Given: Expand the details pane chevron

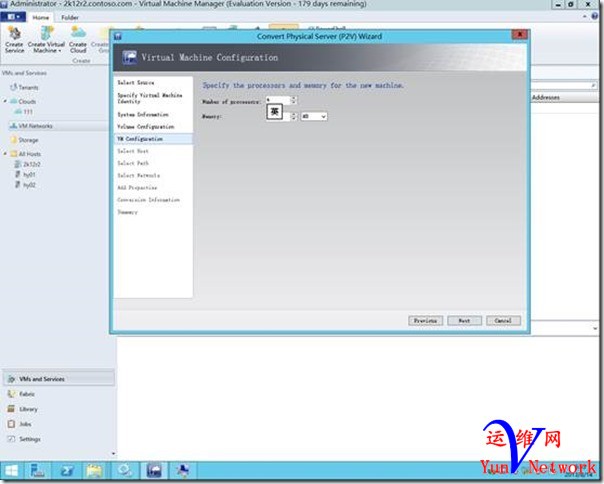Looking at the screenshot, I should (x=595, y=328).
